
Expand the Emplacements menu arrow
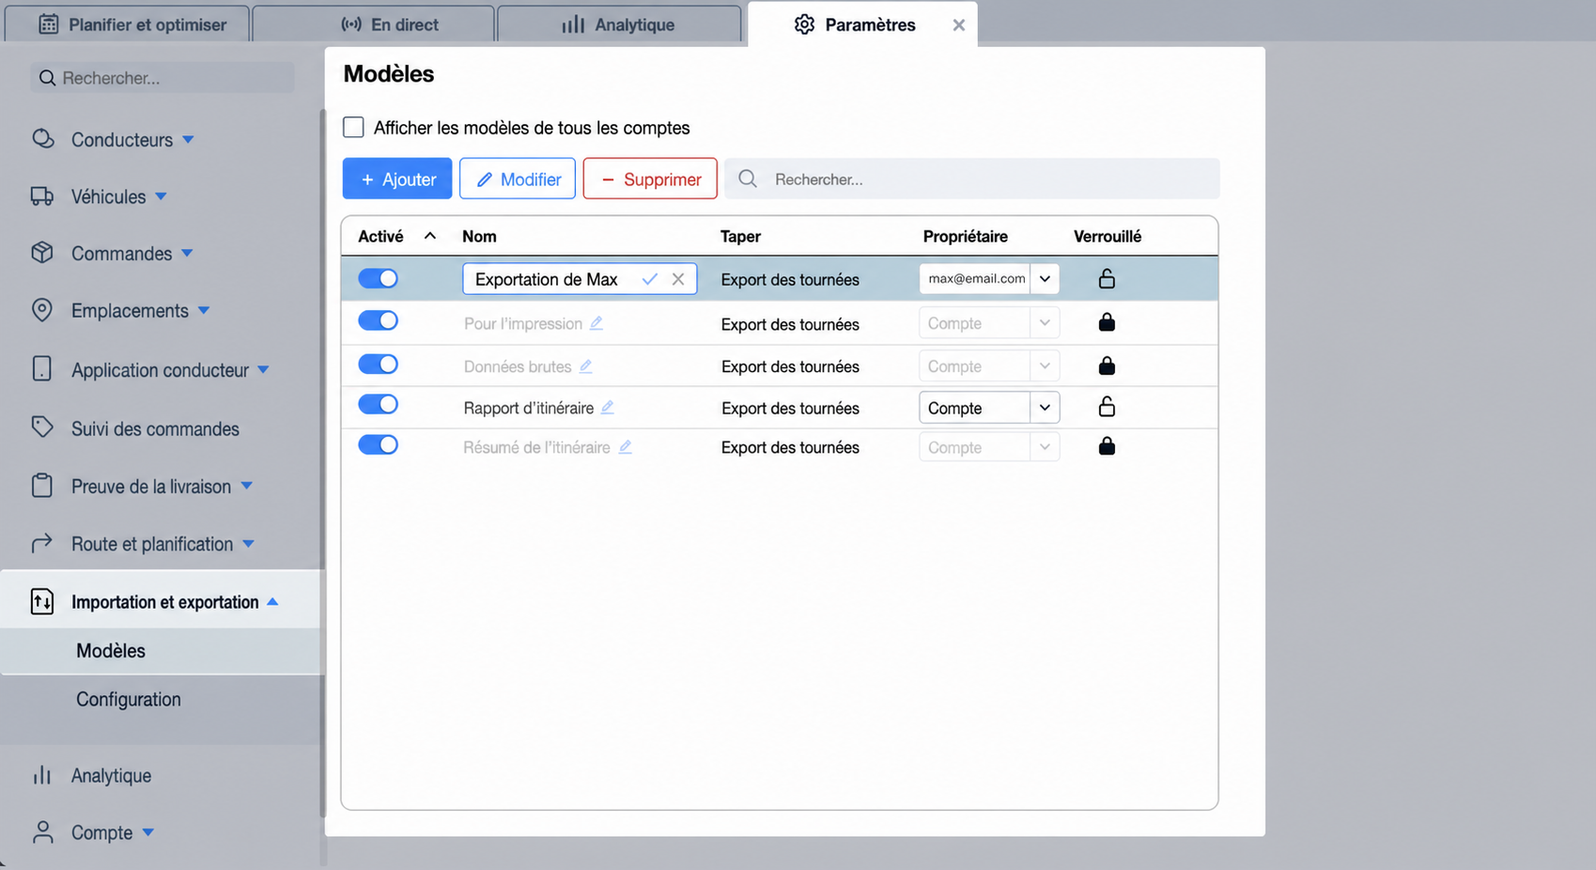[204, 310]
